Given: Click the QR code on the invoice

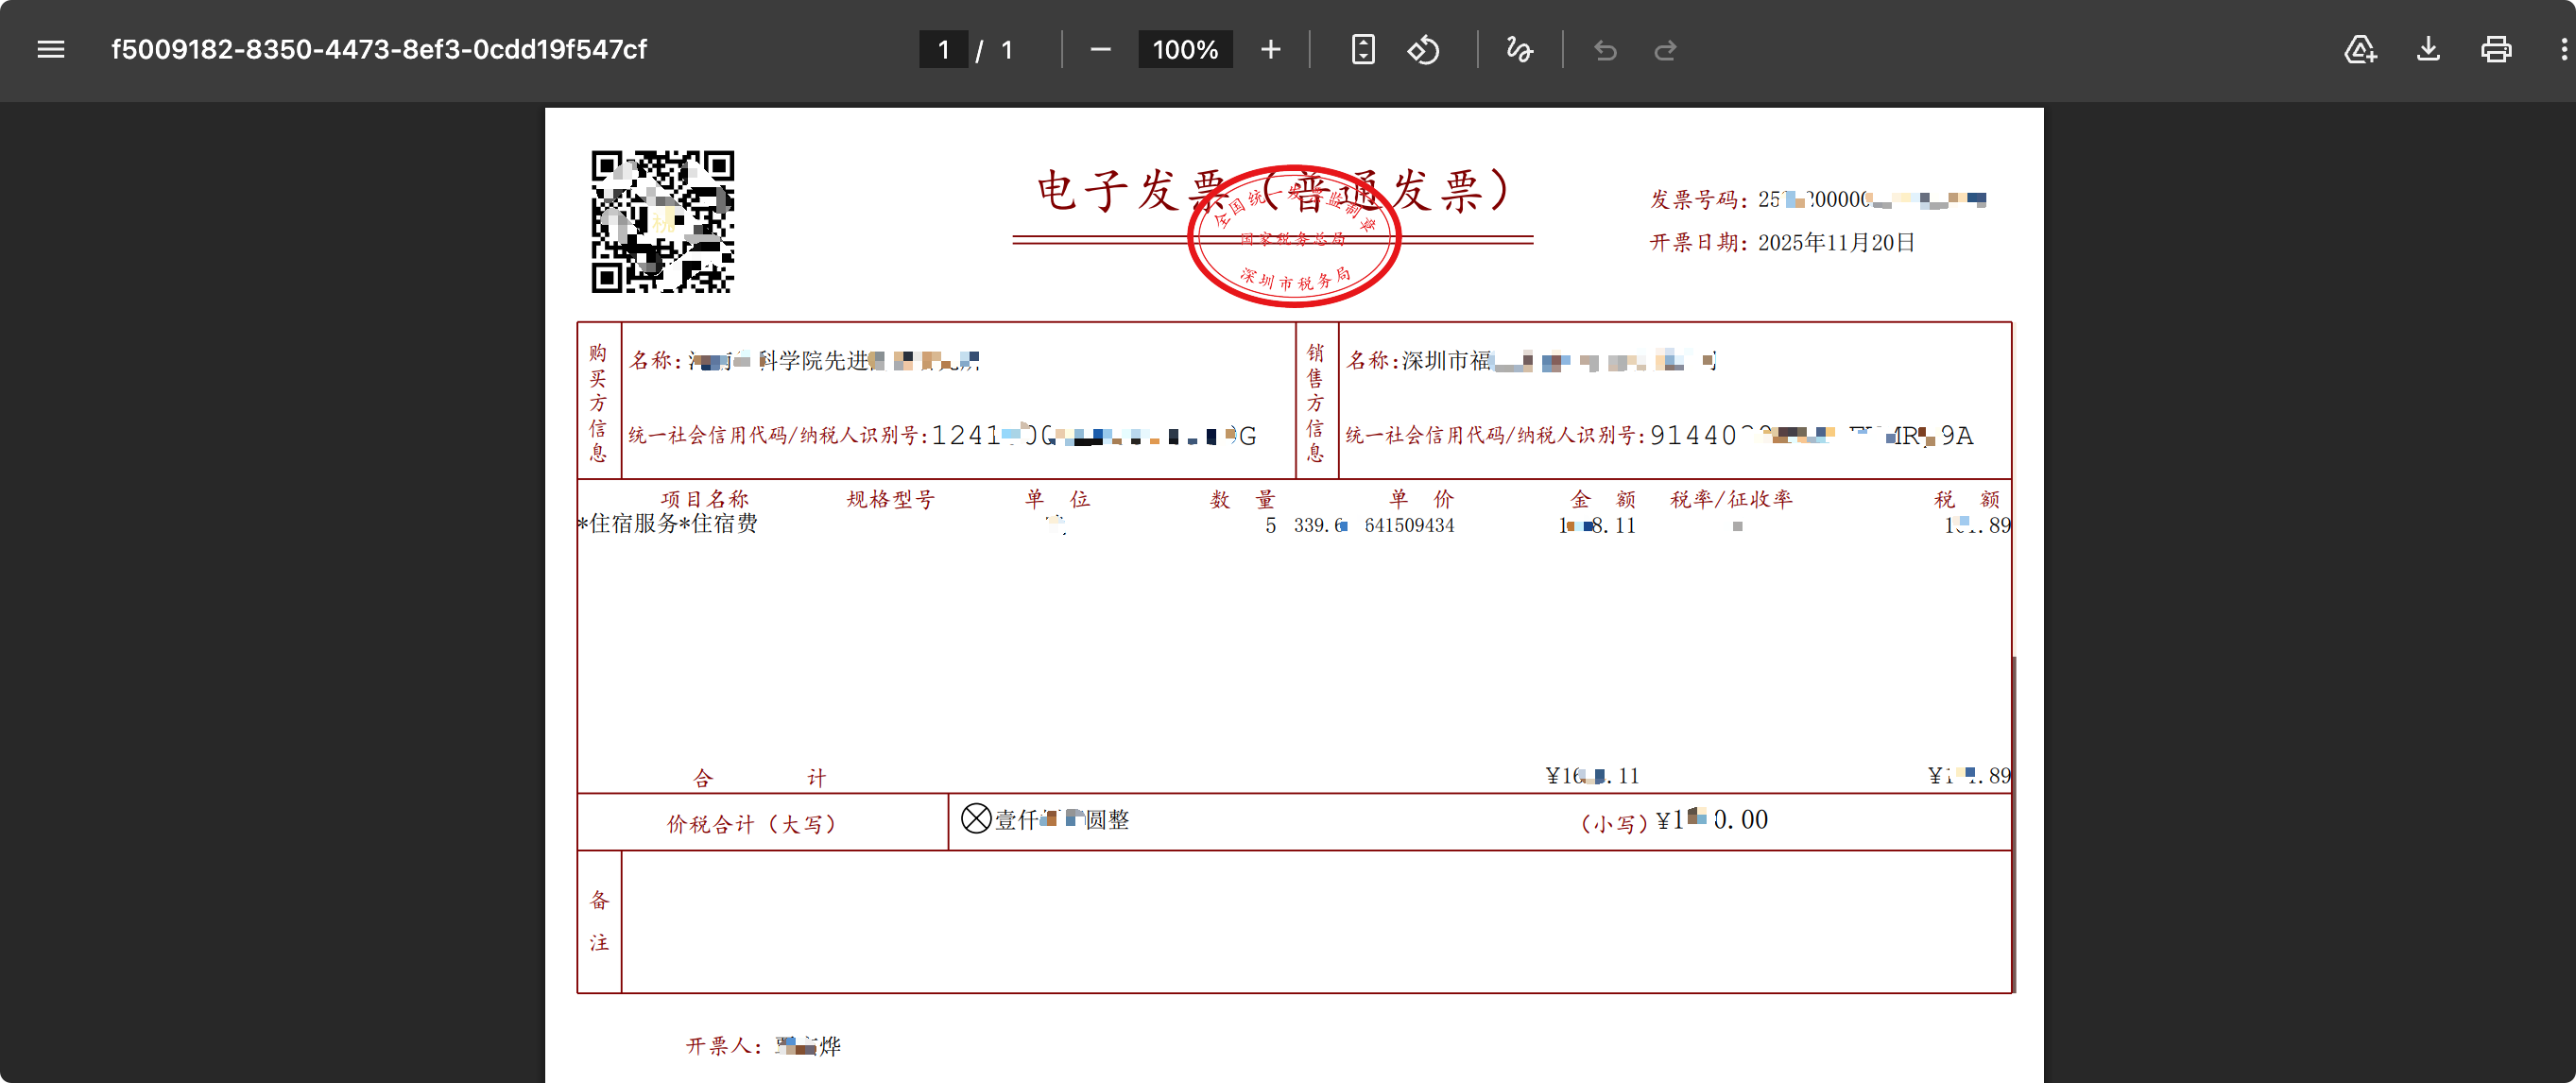Looking at the screenshot, I should [663, 222].
